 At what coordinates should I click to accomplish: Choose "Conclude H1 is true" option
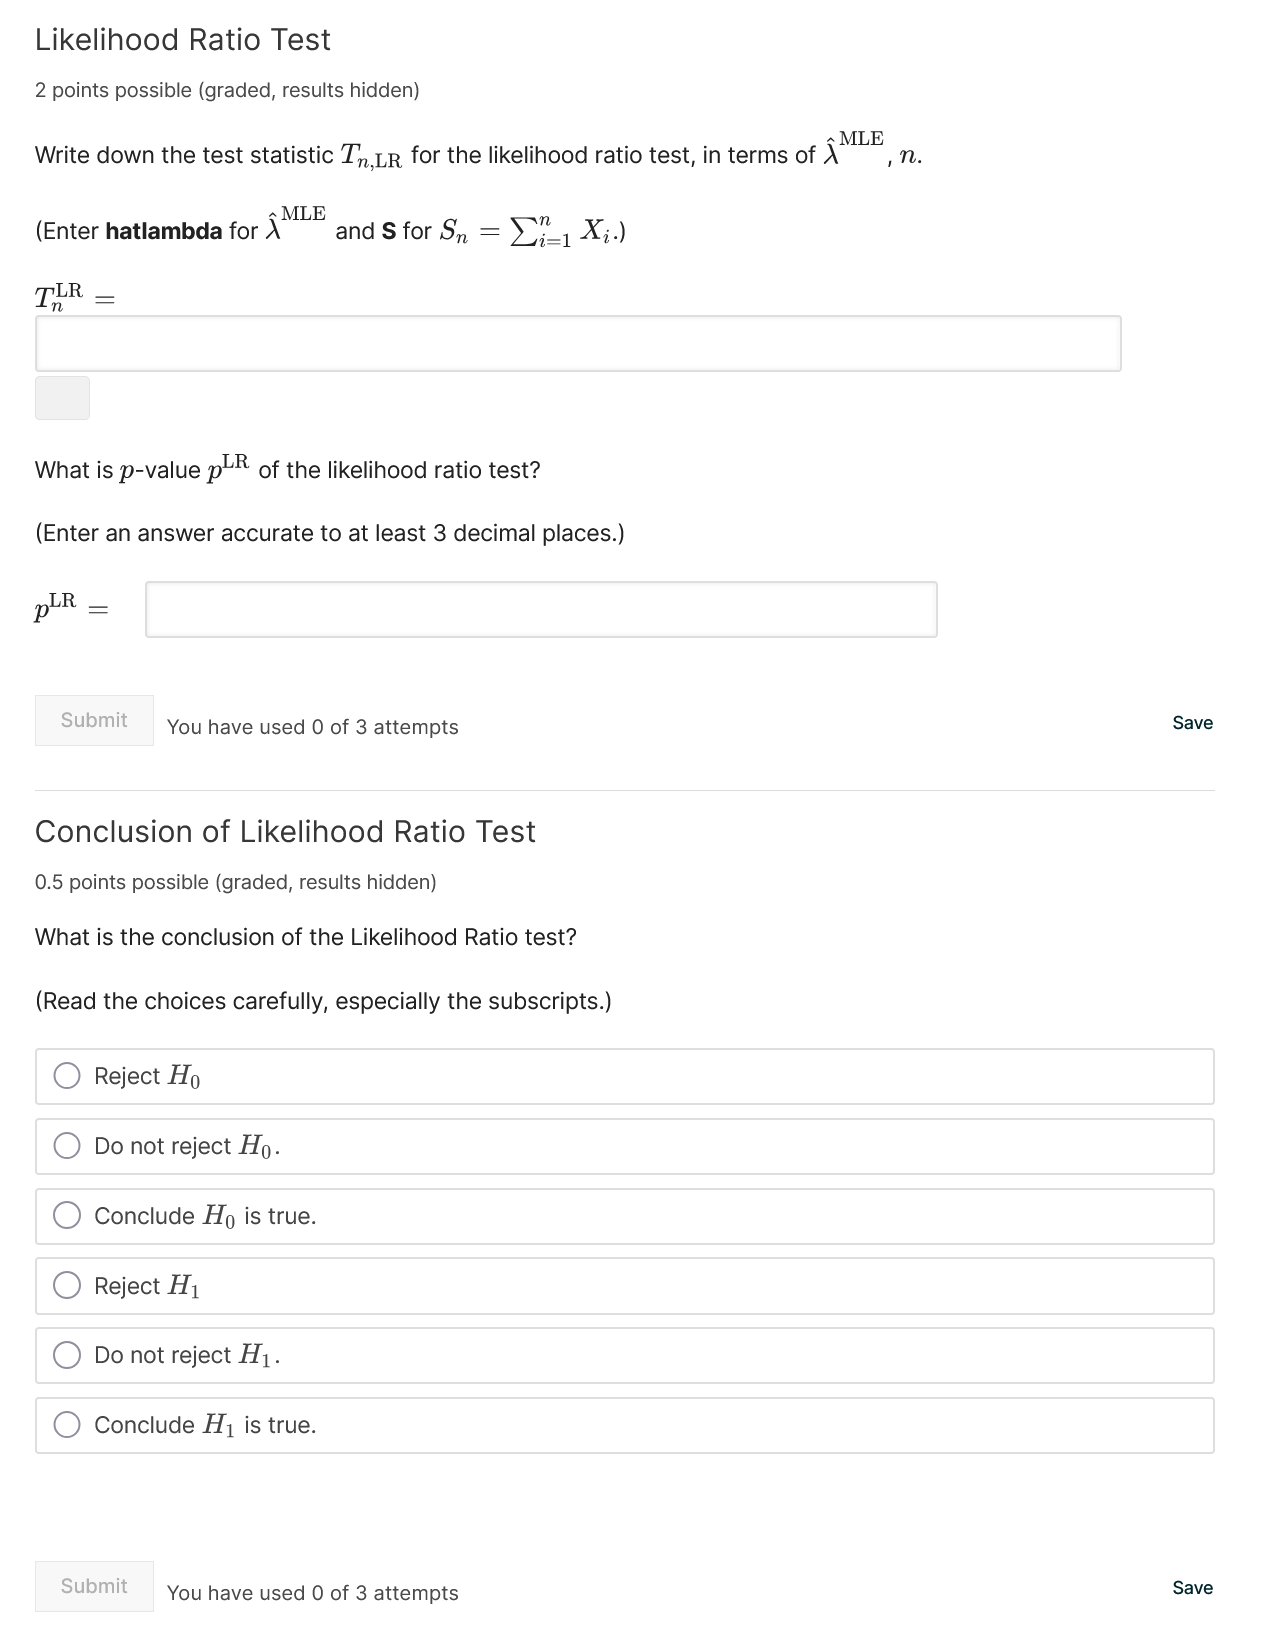67,1426
